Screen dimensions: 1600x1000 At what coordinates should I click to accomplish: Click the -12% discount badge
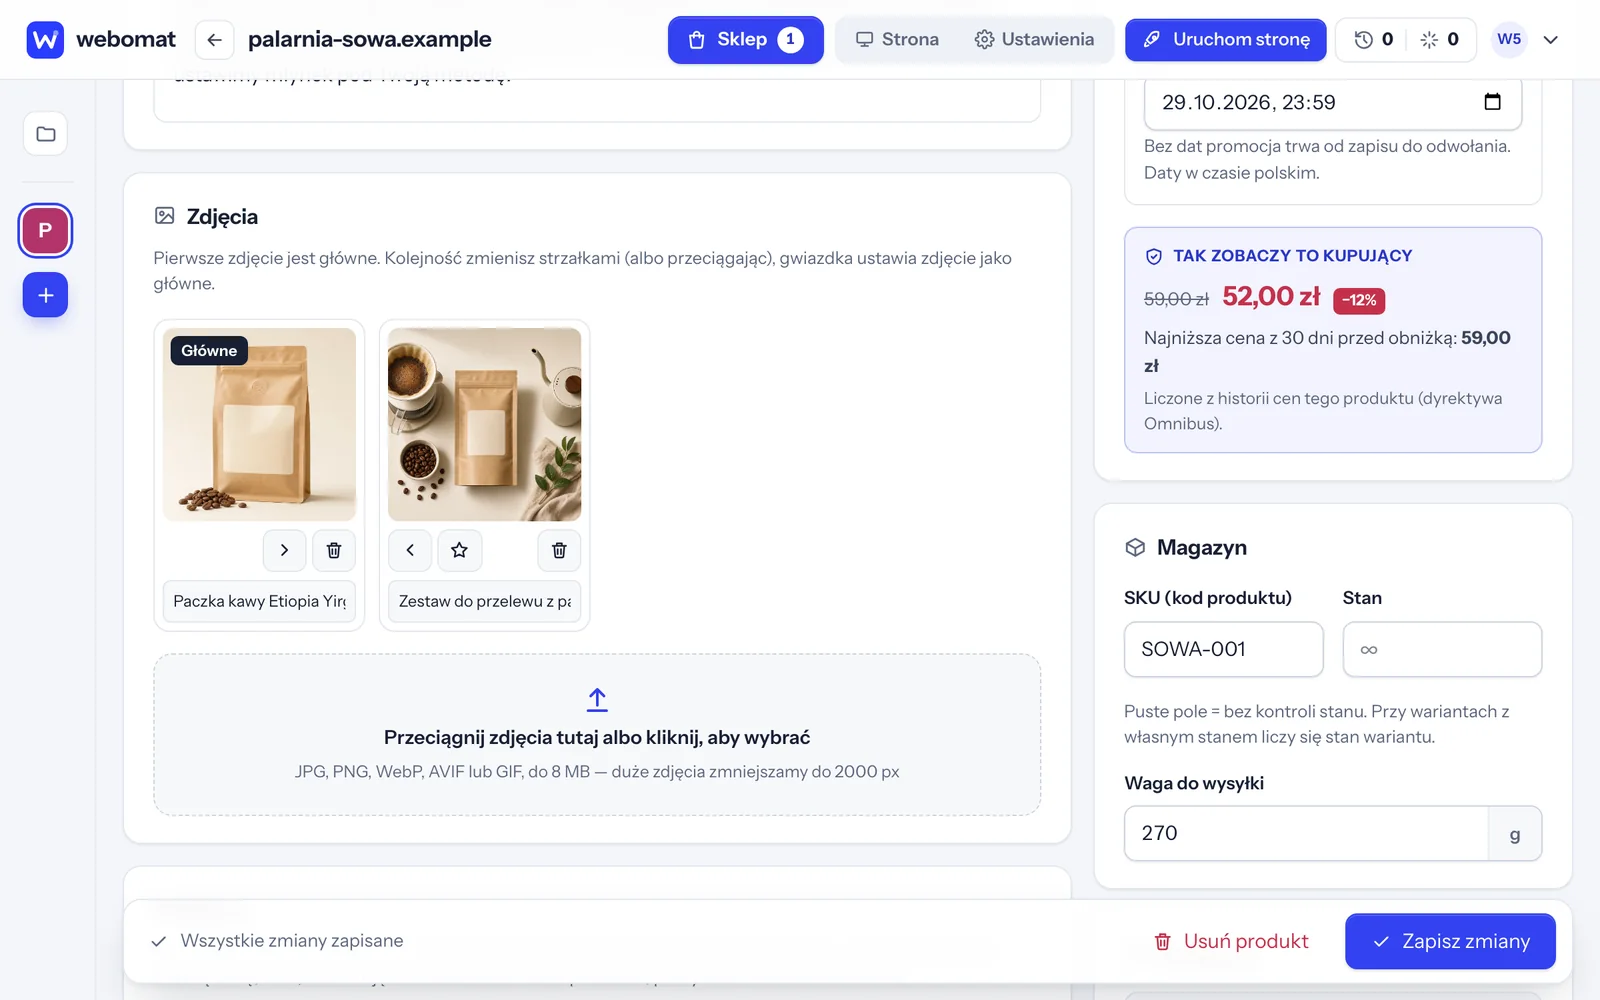point(1359,300)
